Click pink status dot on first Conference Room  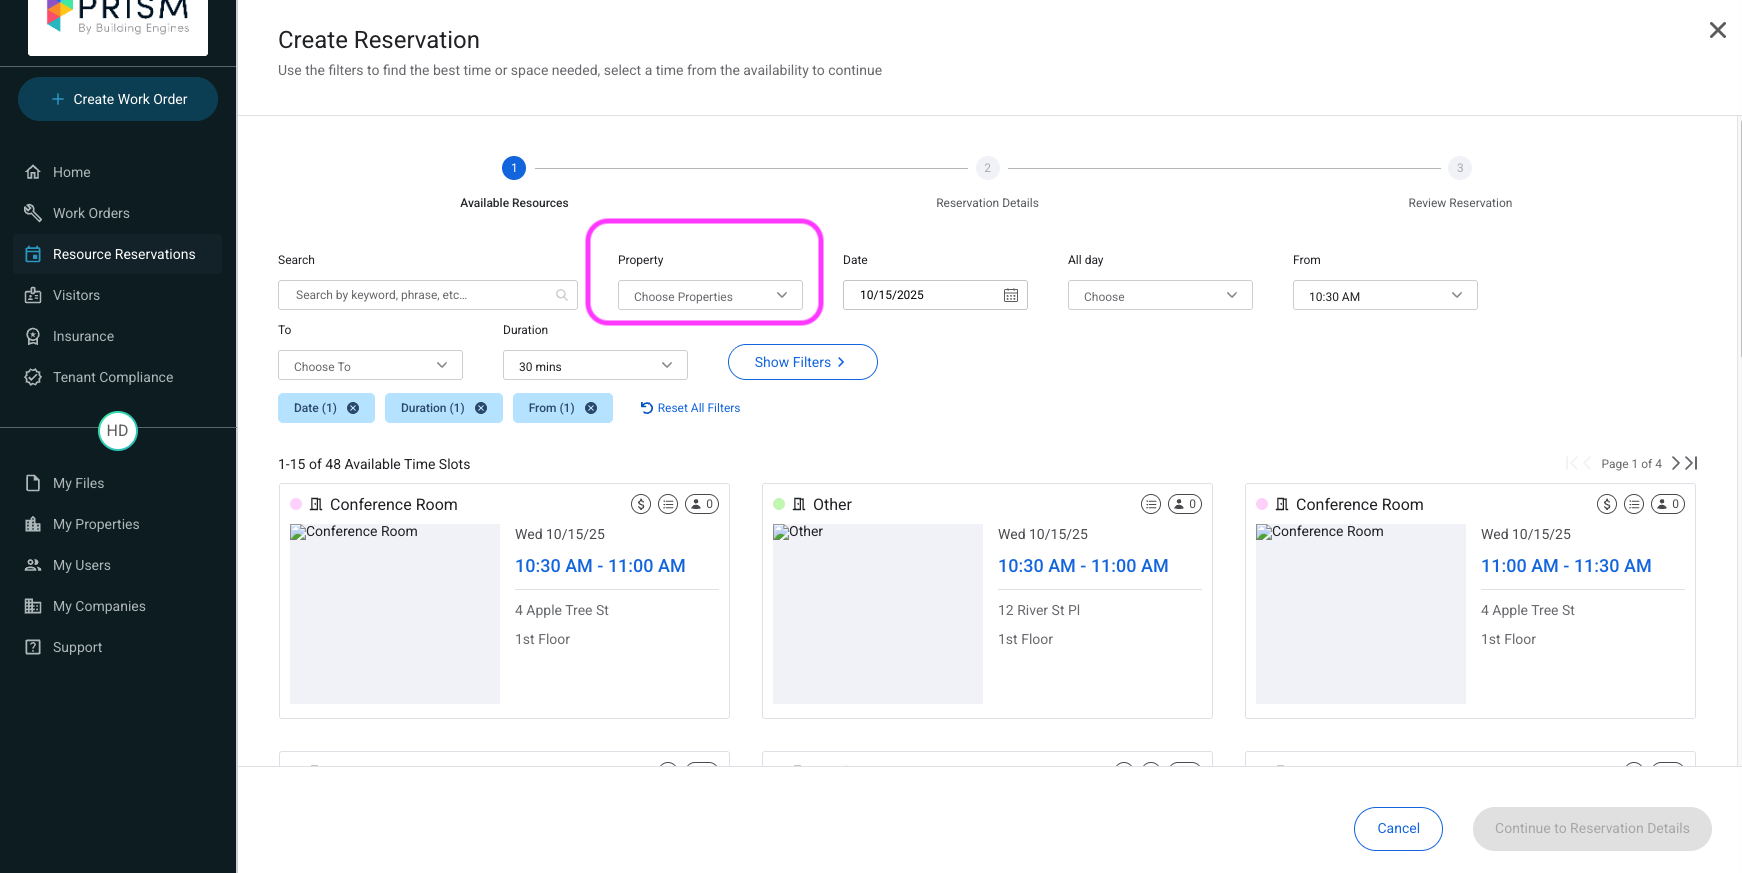click(x=296, y=504)
